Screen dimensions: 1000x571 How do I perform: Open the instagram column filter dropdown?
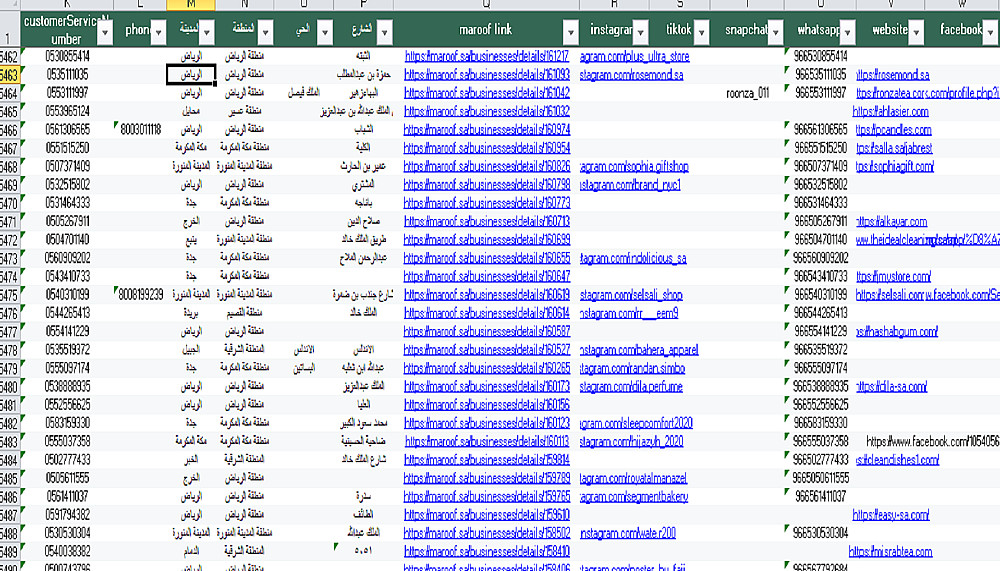coord(640,32)
